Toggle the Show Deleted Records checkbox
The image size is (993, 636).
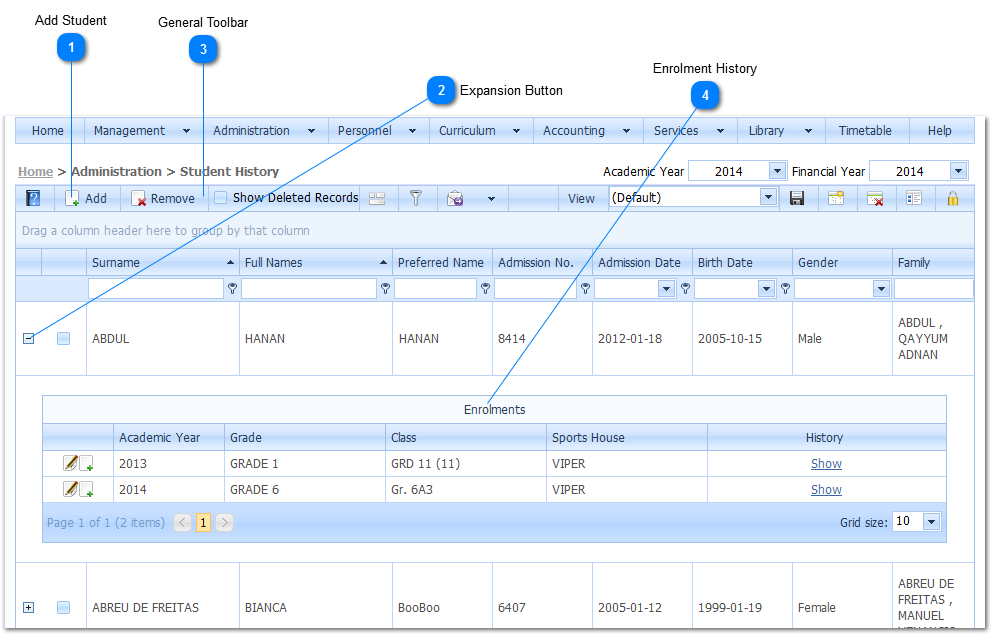[221, 198]
